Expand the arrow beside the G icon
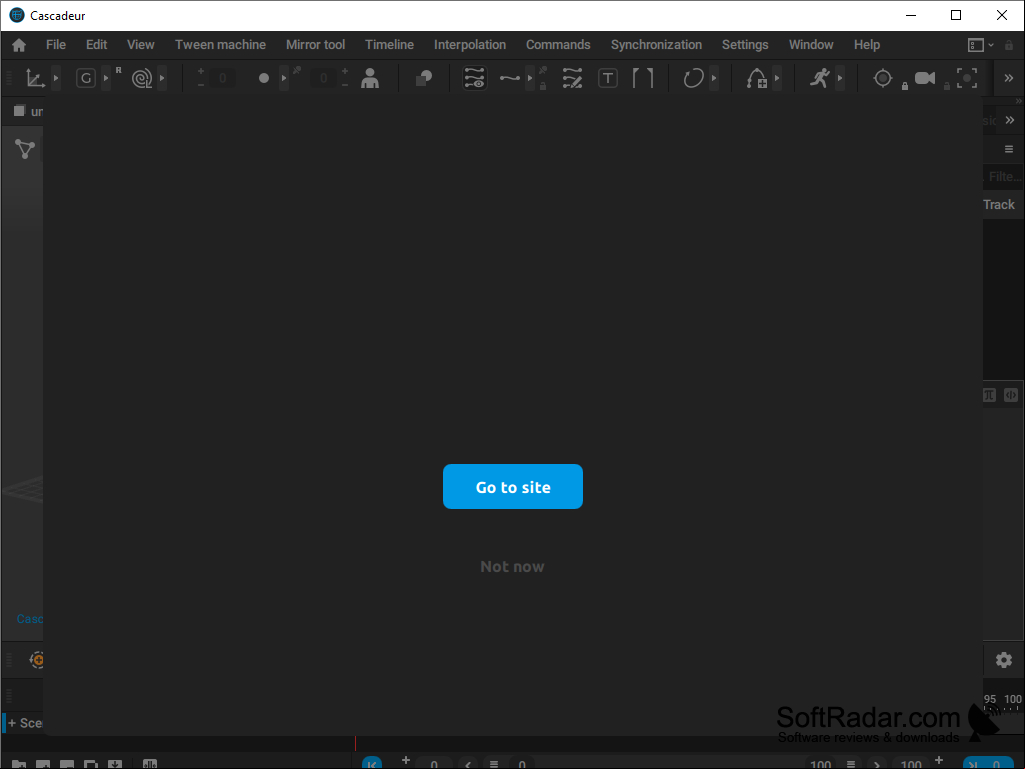Viewport: 1025px width, 769px height. [x=106, y=78]
